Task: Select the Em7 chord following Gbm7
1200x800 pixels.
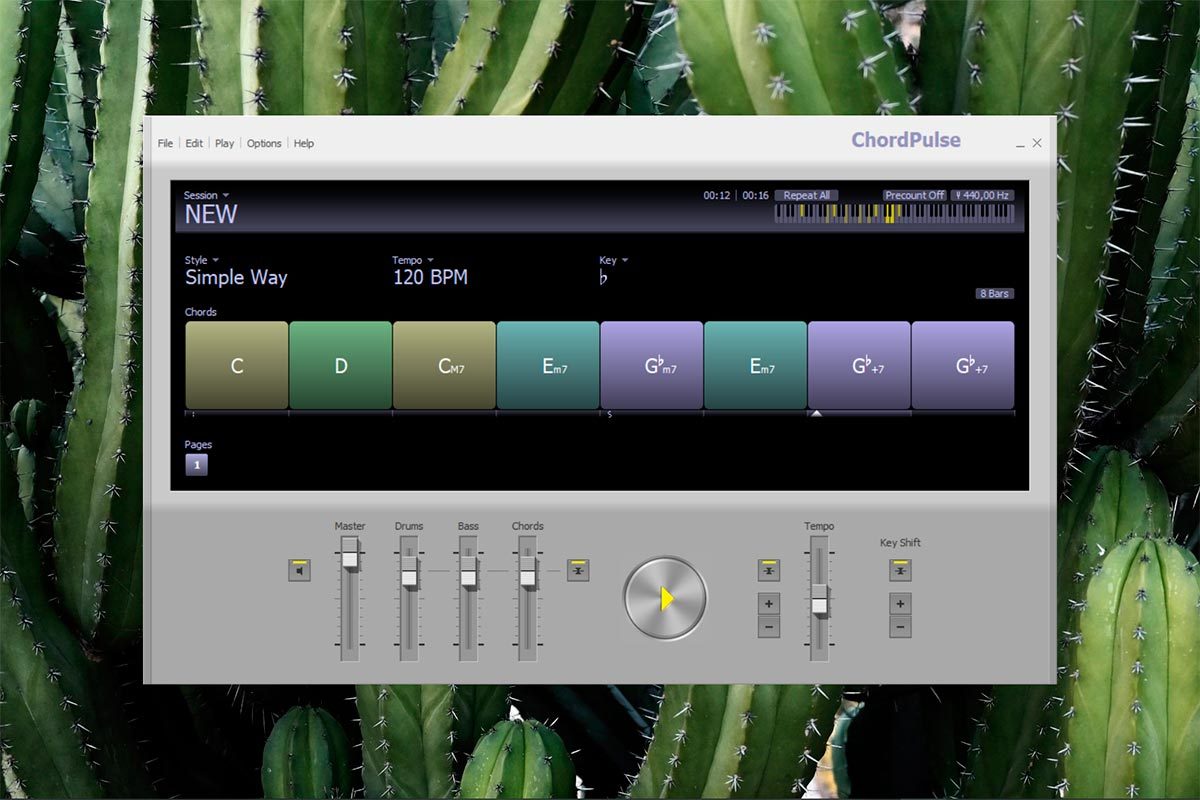Action: tap(756, 365)
